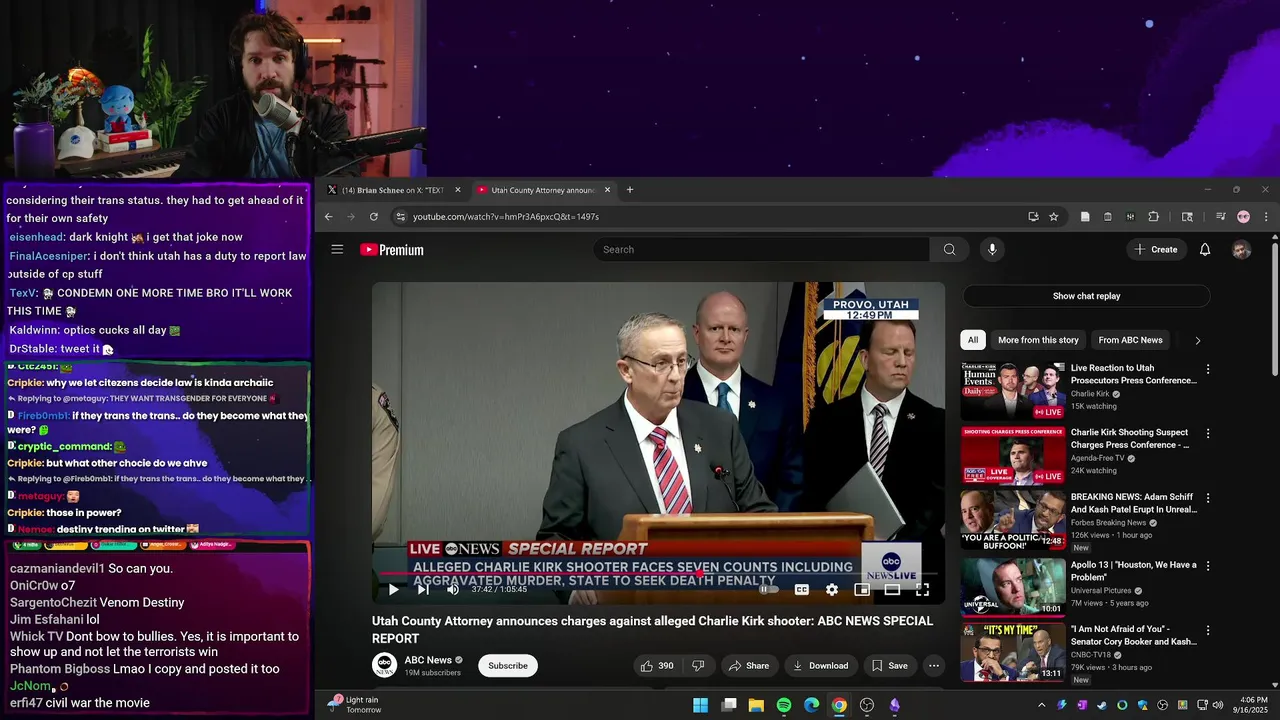This screenshot has height=720, width=1280.
Task: Toggle theater mode on the player
Action: [892, 590]
